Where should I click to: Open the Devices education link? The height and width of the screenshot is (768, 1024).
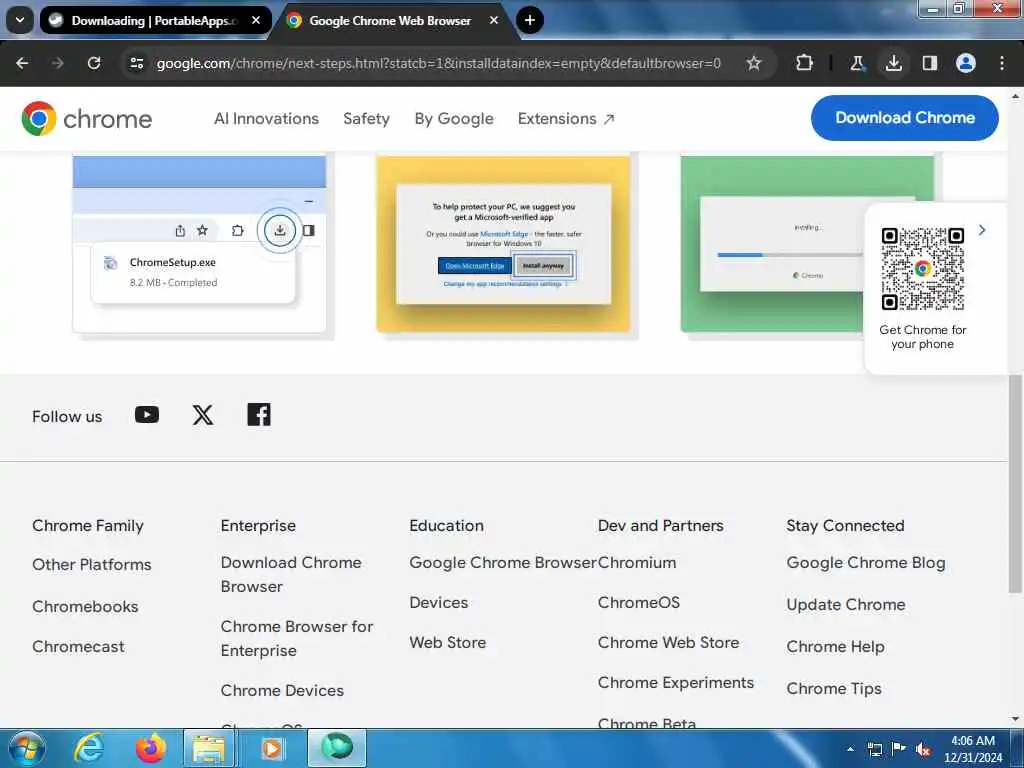[x=438, y=602]
